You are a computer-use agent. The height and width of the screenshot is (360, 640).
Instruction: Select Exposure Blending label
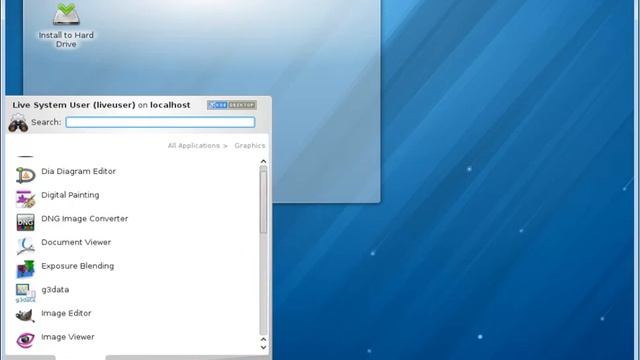(78, 266)
